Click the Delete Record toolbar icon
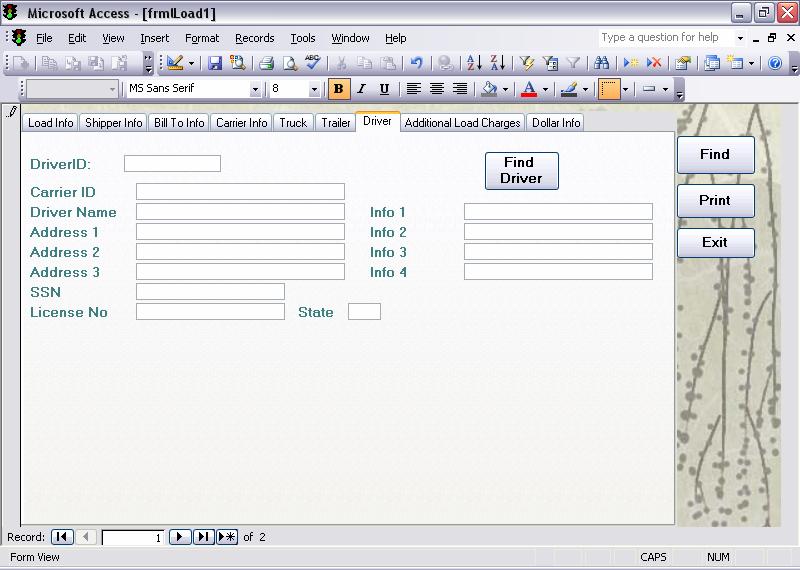Image resolution: width=800 pixels, height=570 pixels. 654,63
